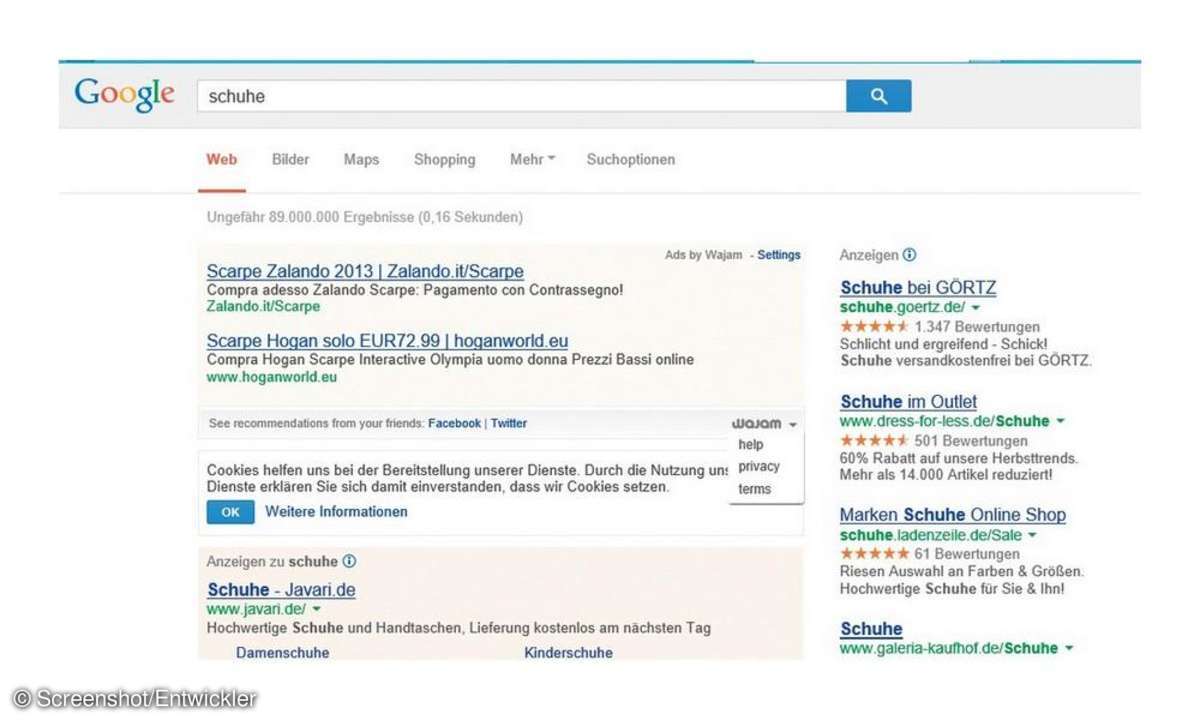Viewport: 1200px width, 720px height.
Task: Click the 1.347 Bewertungen rating text
Action: tap(977, 327)
